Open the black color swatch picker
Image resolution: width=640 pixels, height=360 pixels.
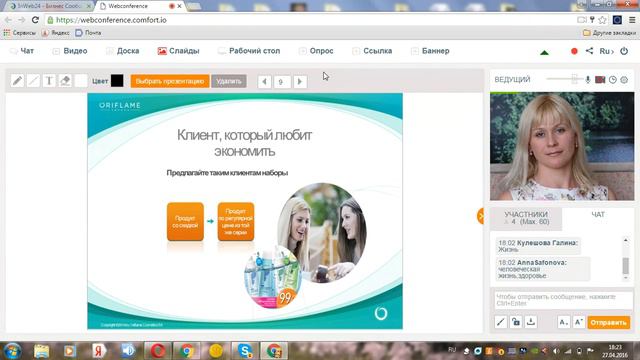(117, 81)
